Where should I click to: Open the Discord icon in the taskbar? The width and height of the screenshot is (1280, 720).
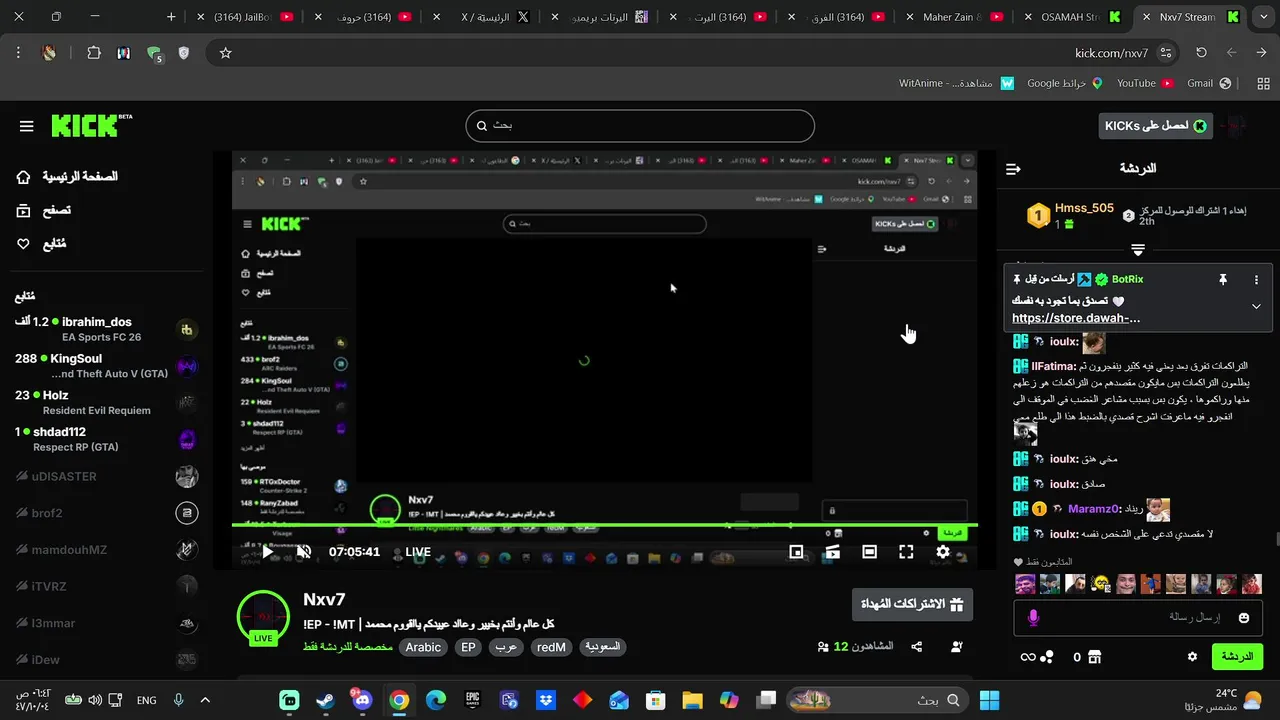(362, 700)
